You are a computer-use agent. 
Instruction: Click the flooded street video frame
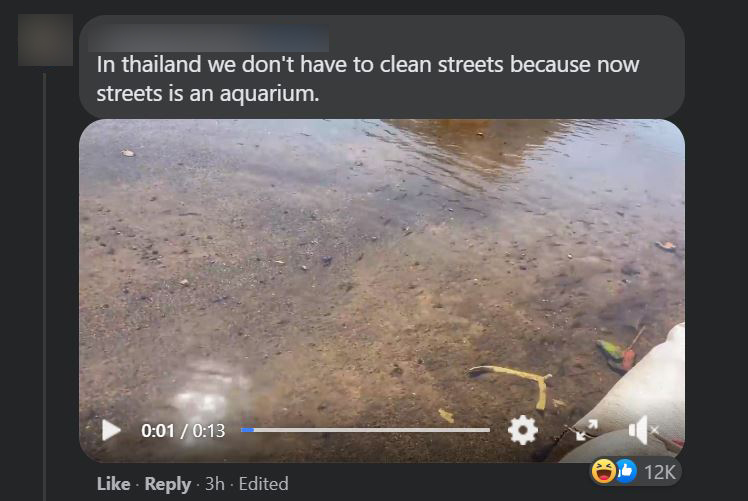382,267
